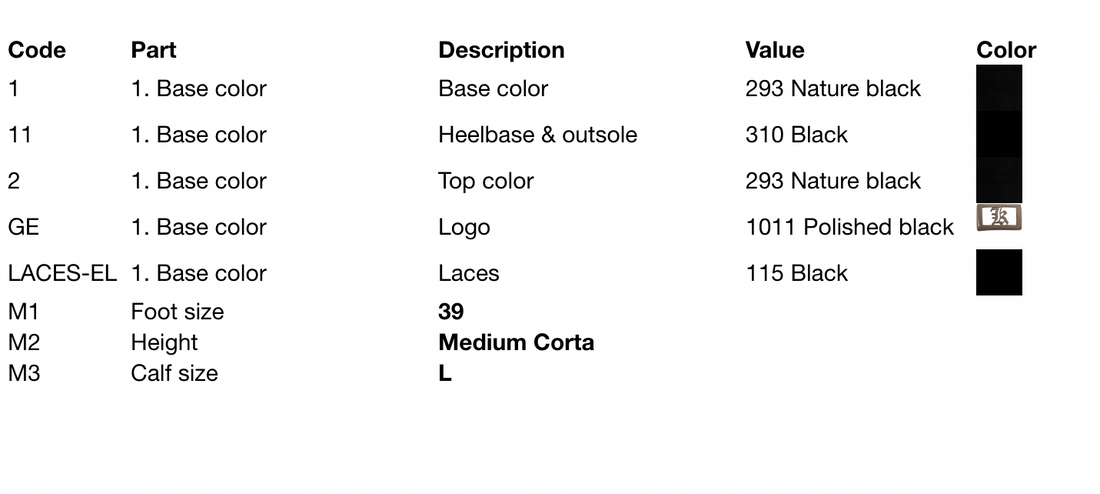Image resolution: width=1100 pixels, height=494 pixels.
Task: Click the calf size value L
Action: pyautogui.click(x=445, y=373)
